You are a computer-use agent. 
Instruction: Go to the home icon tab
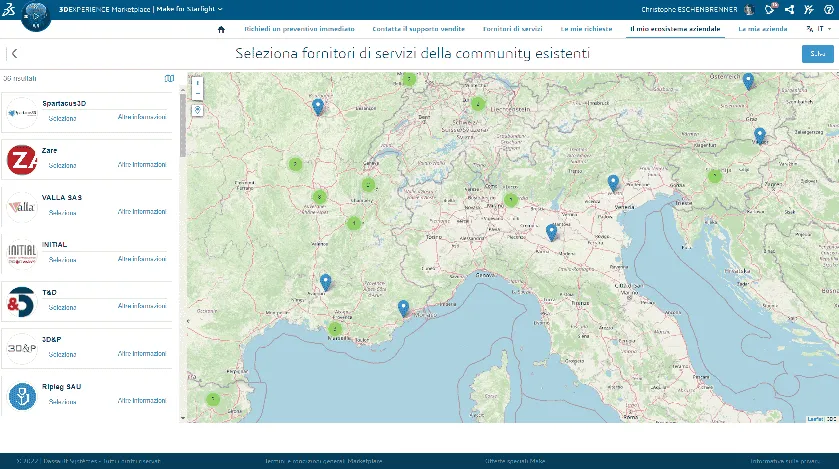click(221, 29)
